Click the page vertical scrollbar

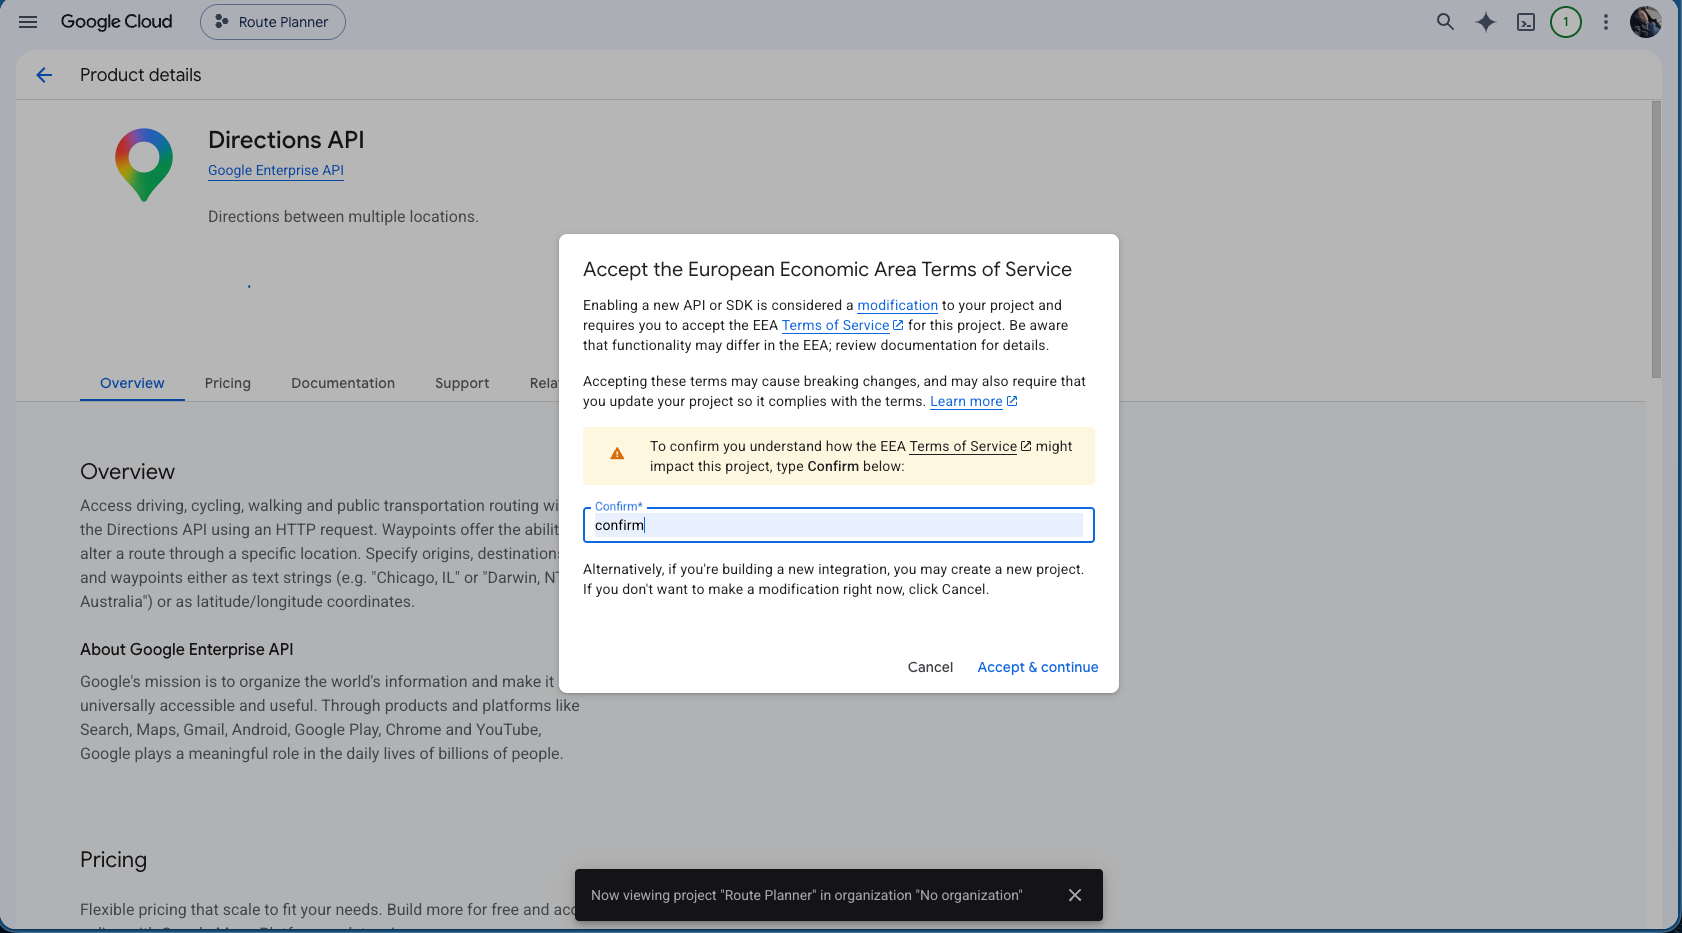[x=1656, y=240]
